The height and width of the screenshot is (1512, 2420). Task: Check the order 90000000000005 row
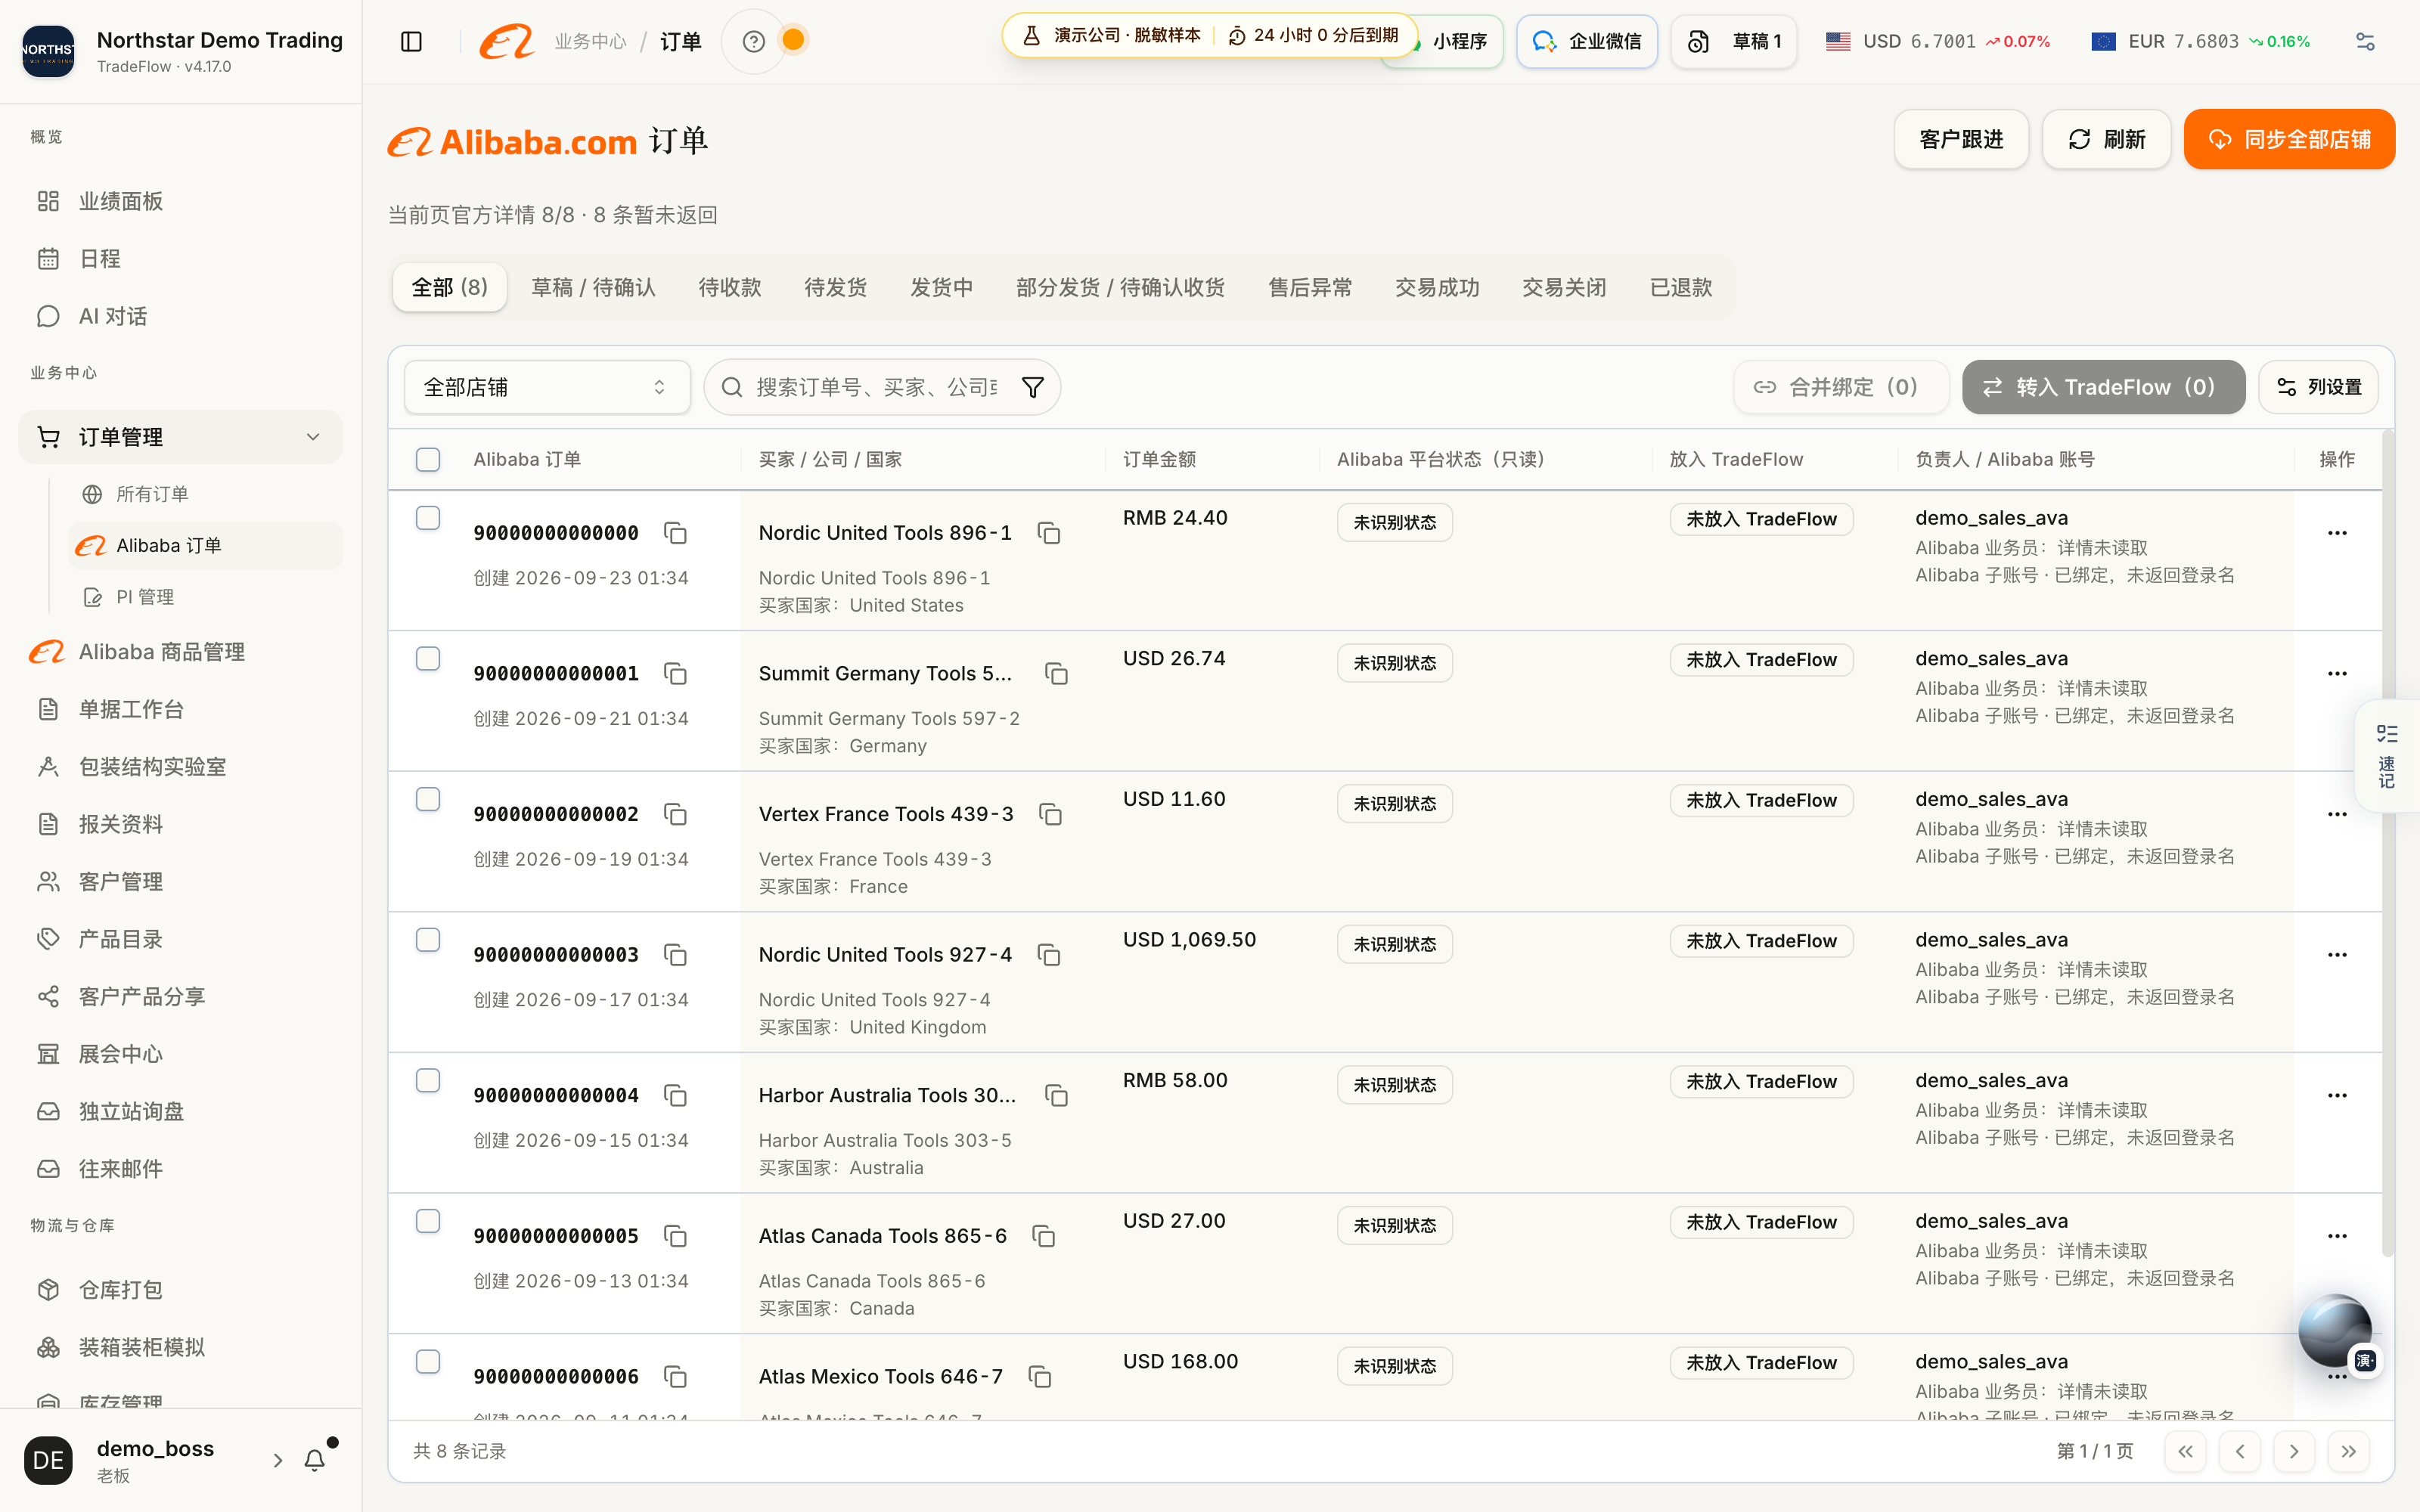point(428,1221)
